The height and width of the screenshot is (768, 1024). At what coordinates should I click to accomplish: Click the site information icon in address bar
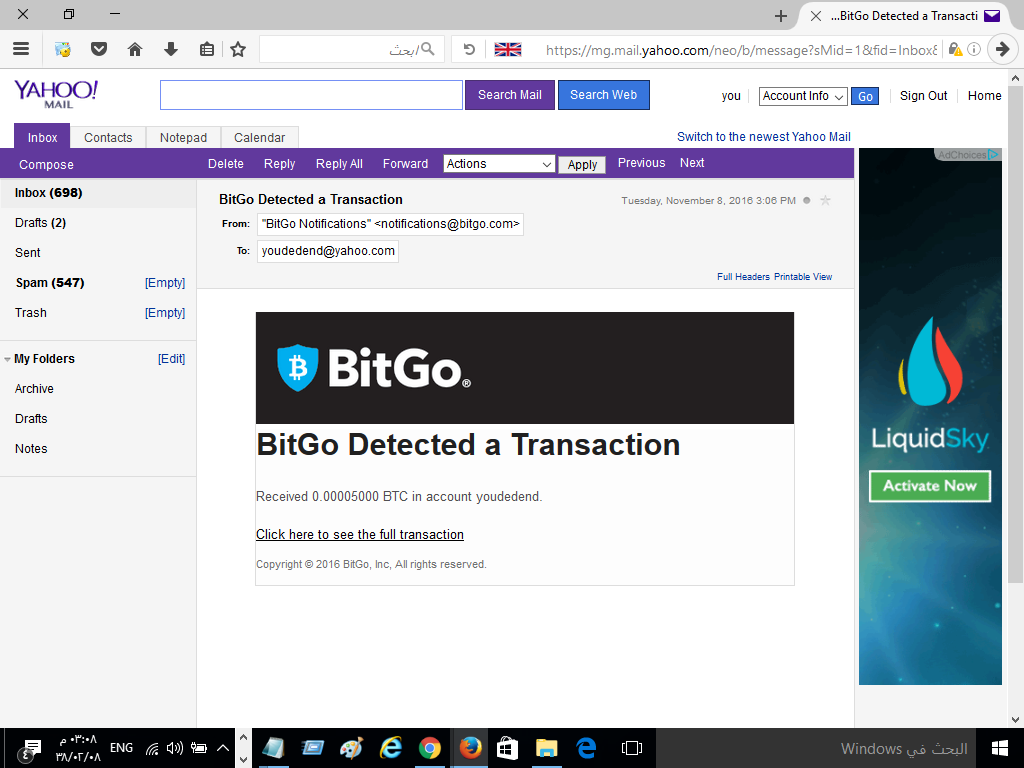[x=974, y=50]
